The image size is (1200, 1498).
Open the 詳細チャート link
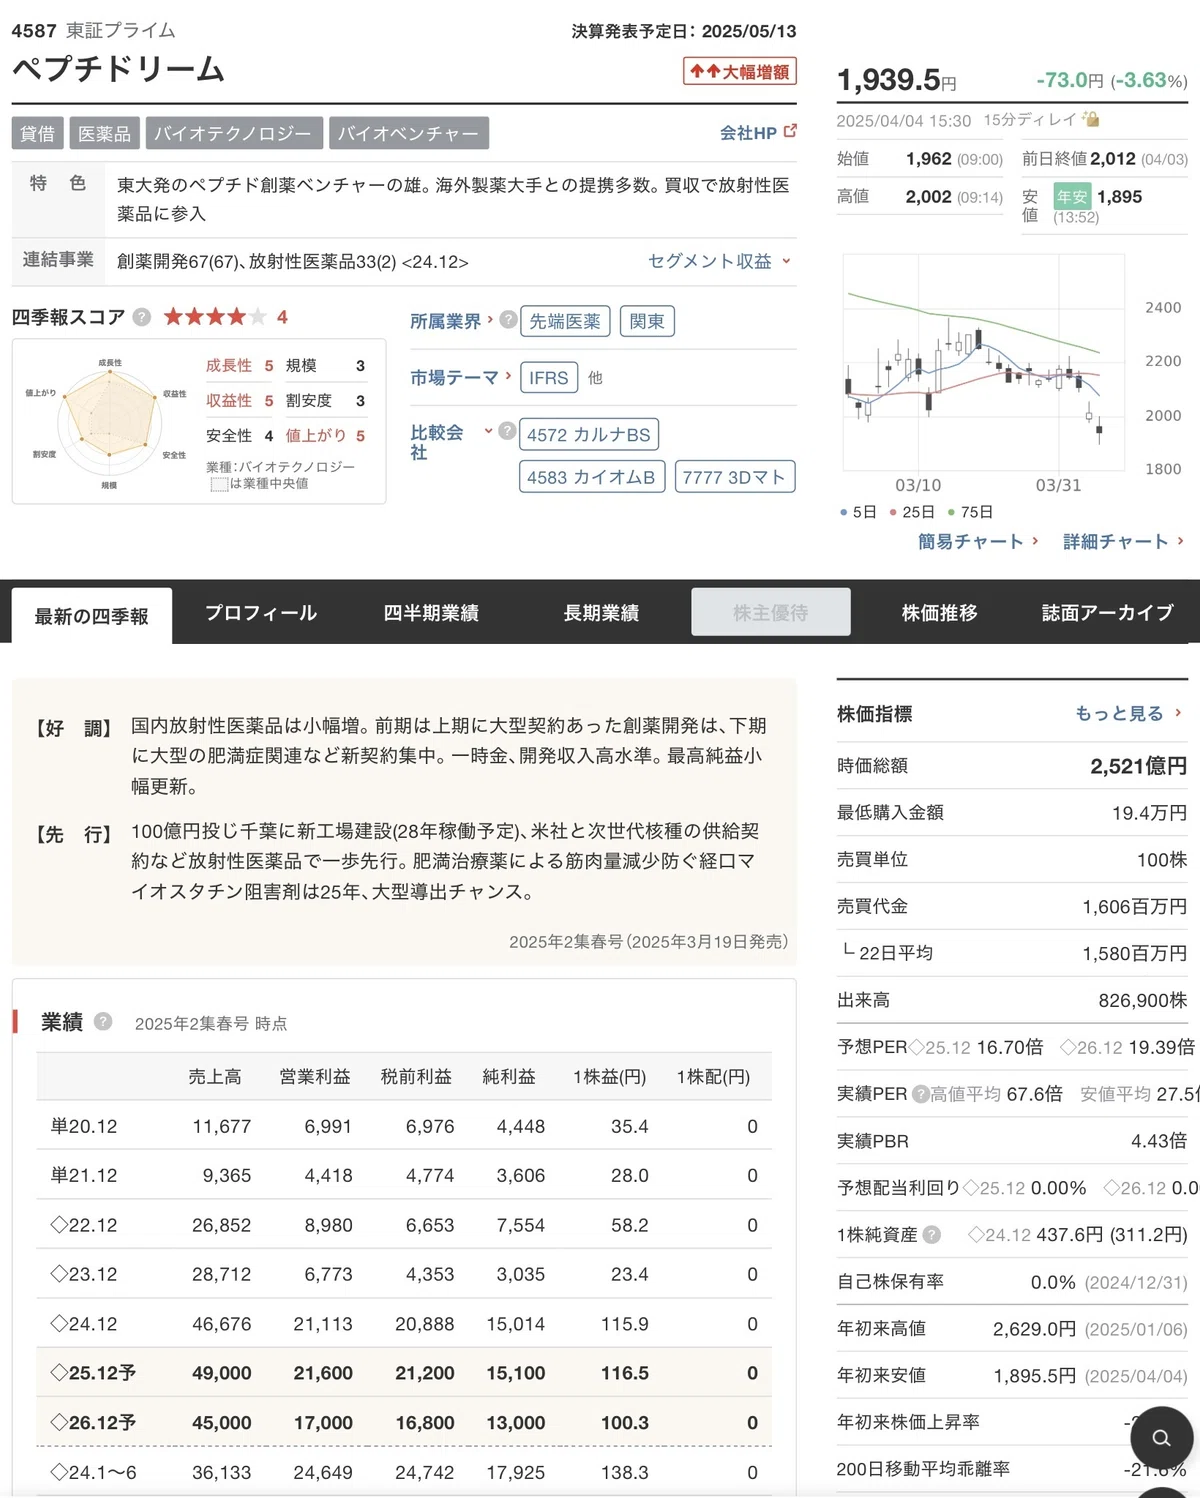(1123, 541)
